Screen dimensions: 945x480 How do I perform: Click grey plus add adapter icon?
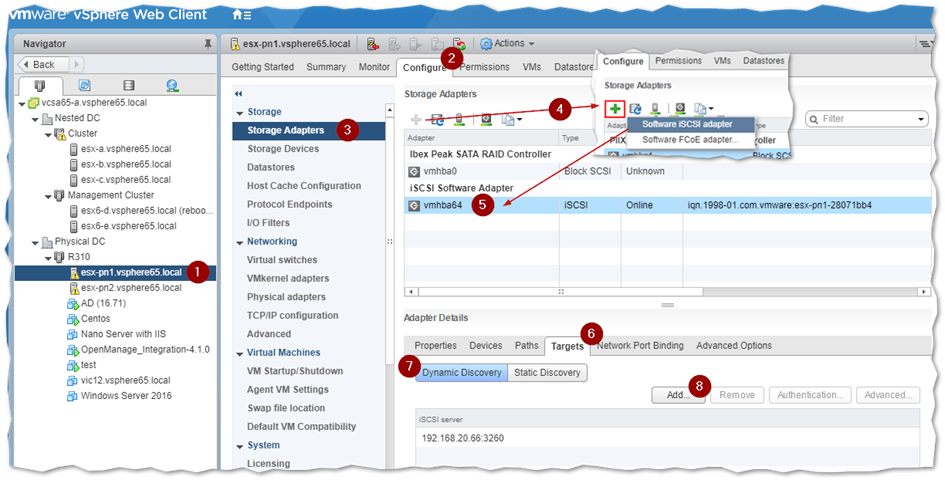416,119
